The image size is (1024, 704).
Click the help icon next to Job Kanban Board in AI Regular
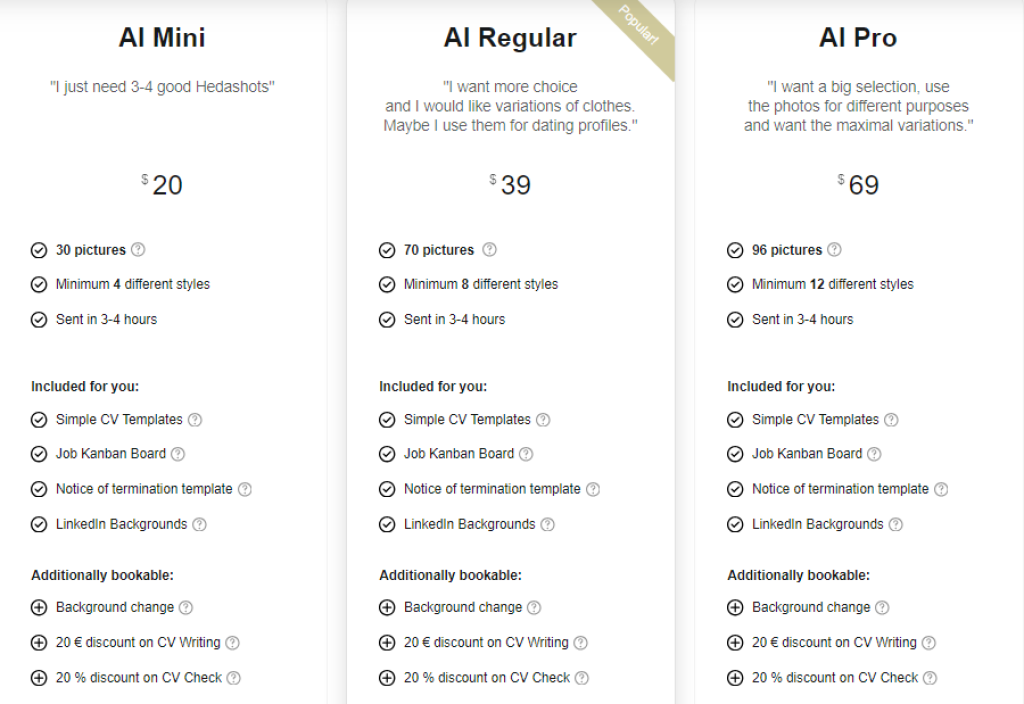click(525, 454)
